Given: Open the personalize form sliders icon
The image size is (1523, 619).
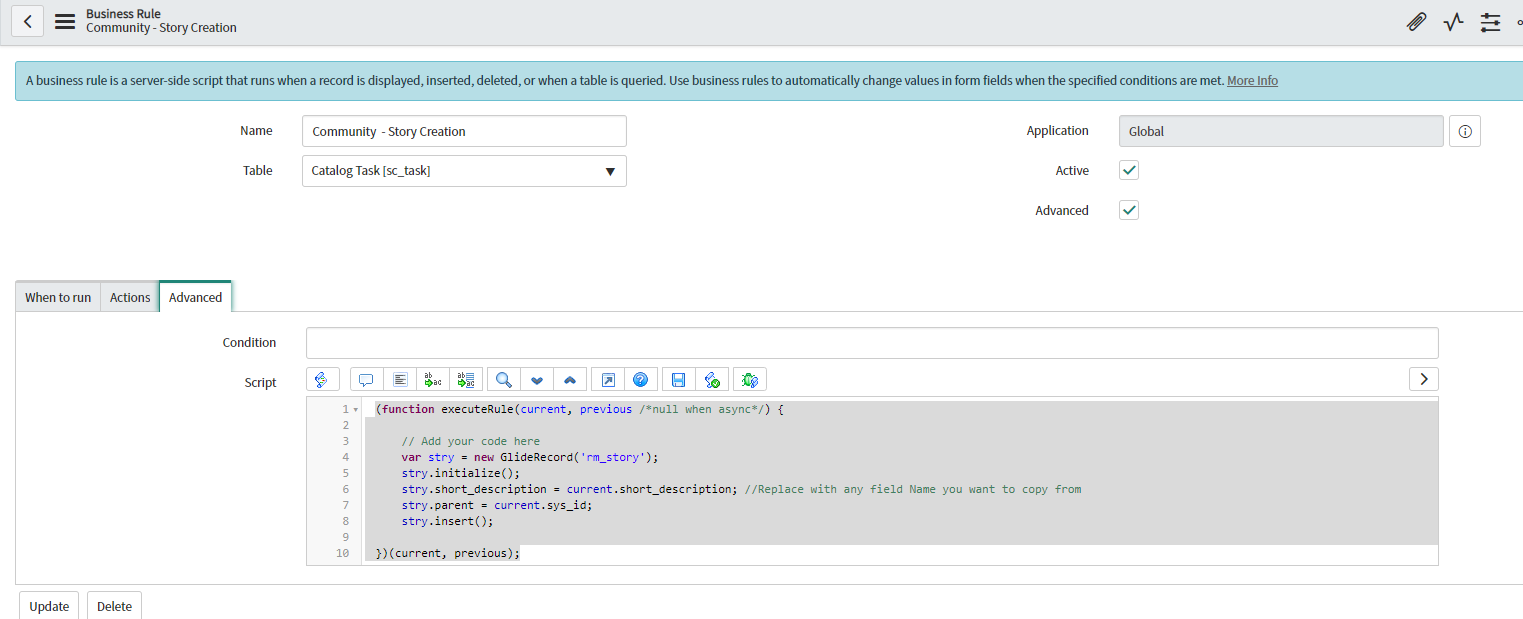Looking at the screenshot, I should (1490, 22).
